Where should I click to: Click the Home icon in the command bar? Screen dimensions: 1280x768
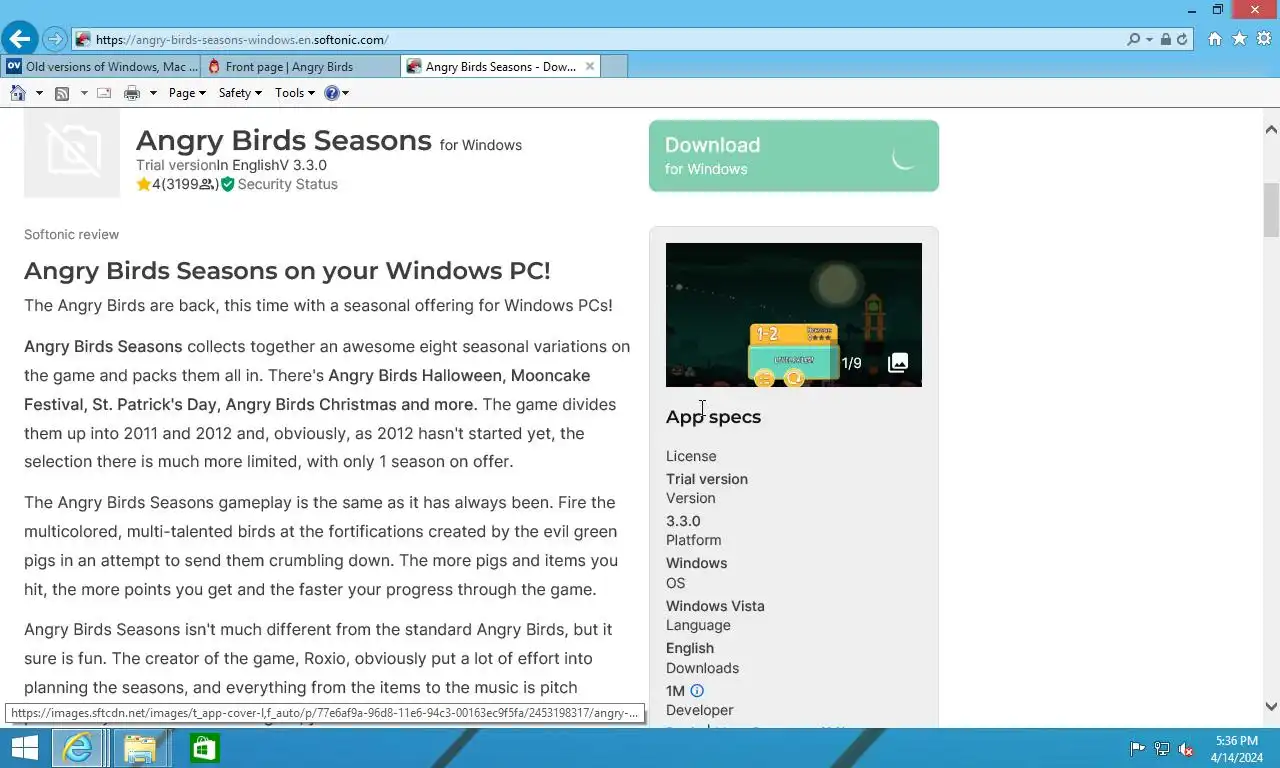tap(17, 93)
